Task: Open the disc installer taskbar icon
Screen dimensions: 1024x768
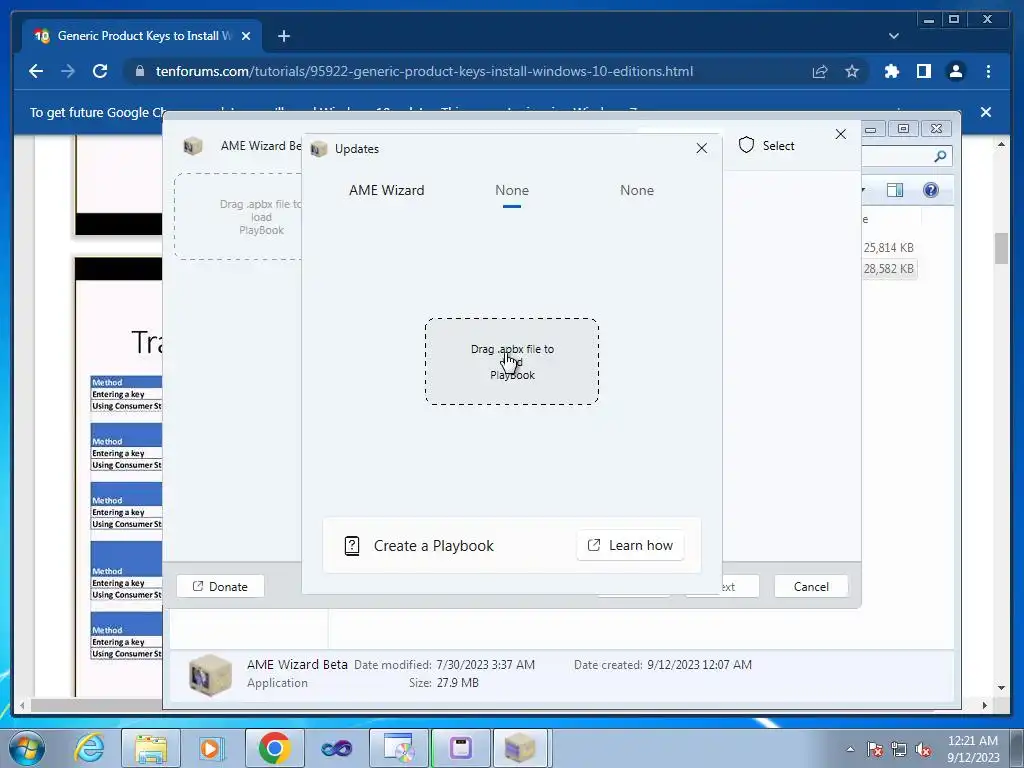Action: pos(398,748)
